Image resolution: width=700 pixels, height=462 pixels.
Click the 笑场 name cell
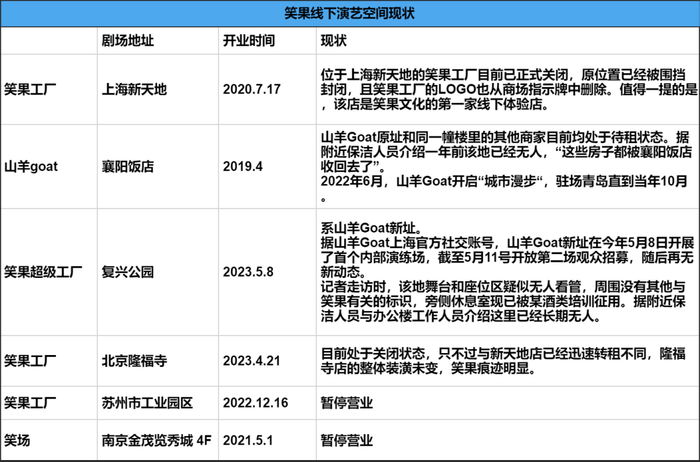(17, 441)
